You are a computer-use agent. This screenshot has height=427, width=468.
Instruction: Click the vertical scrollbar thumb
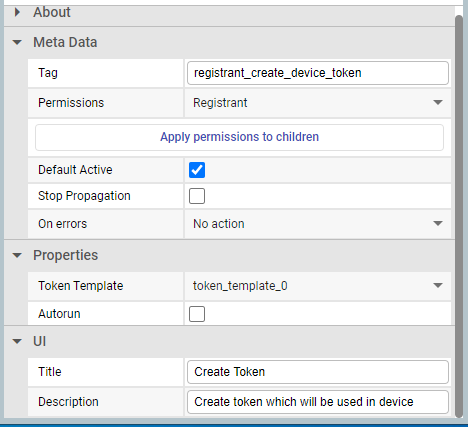click(x=459, y=216)
